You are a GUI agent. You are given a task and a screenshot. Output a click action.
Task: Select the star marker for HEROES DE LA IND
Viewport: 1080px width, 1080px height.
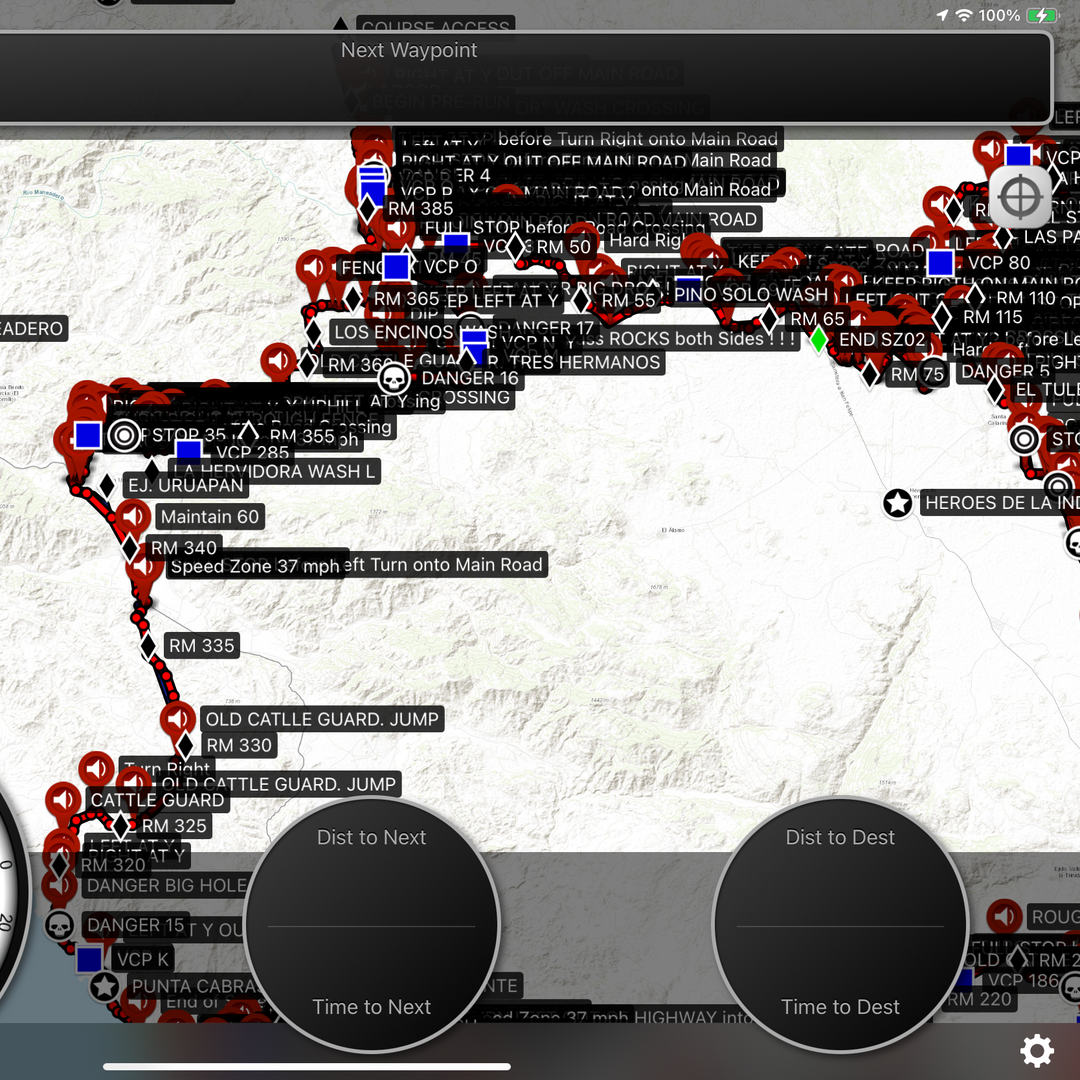click(898, 503)
